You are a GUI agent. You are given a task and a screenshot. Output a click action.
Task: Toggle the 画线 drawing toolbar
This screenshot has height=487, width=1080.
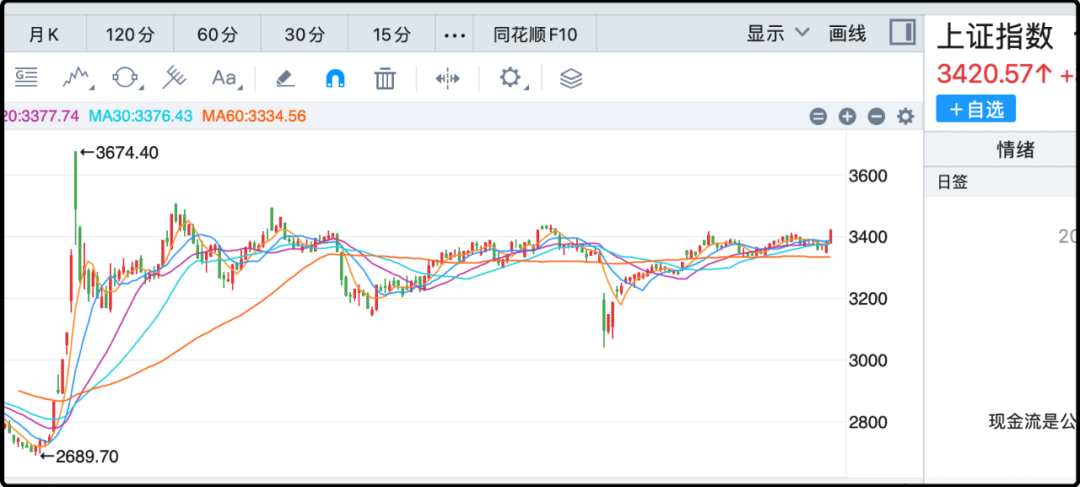point(847,33)
